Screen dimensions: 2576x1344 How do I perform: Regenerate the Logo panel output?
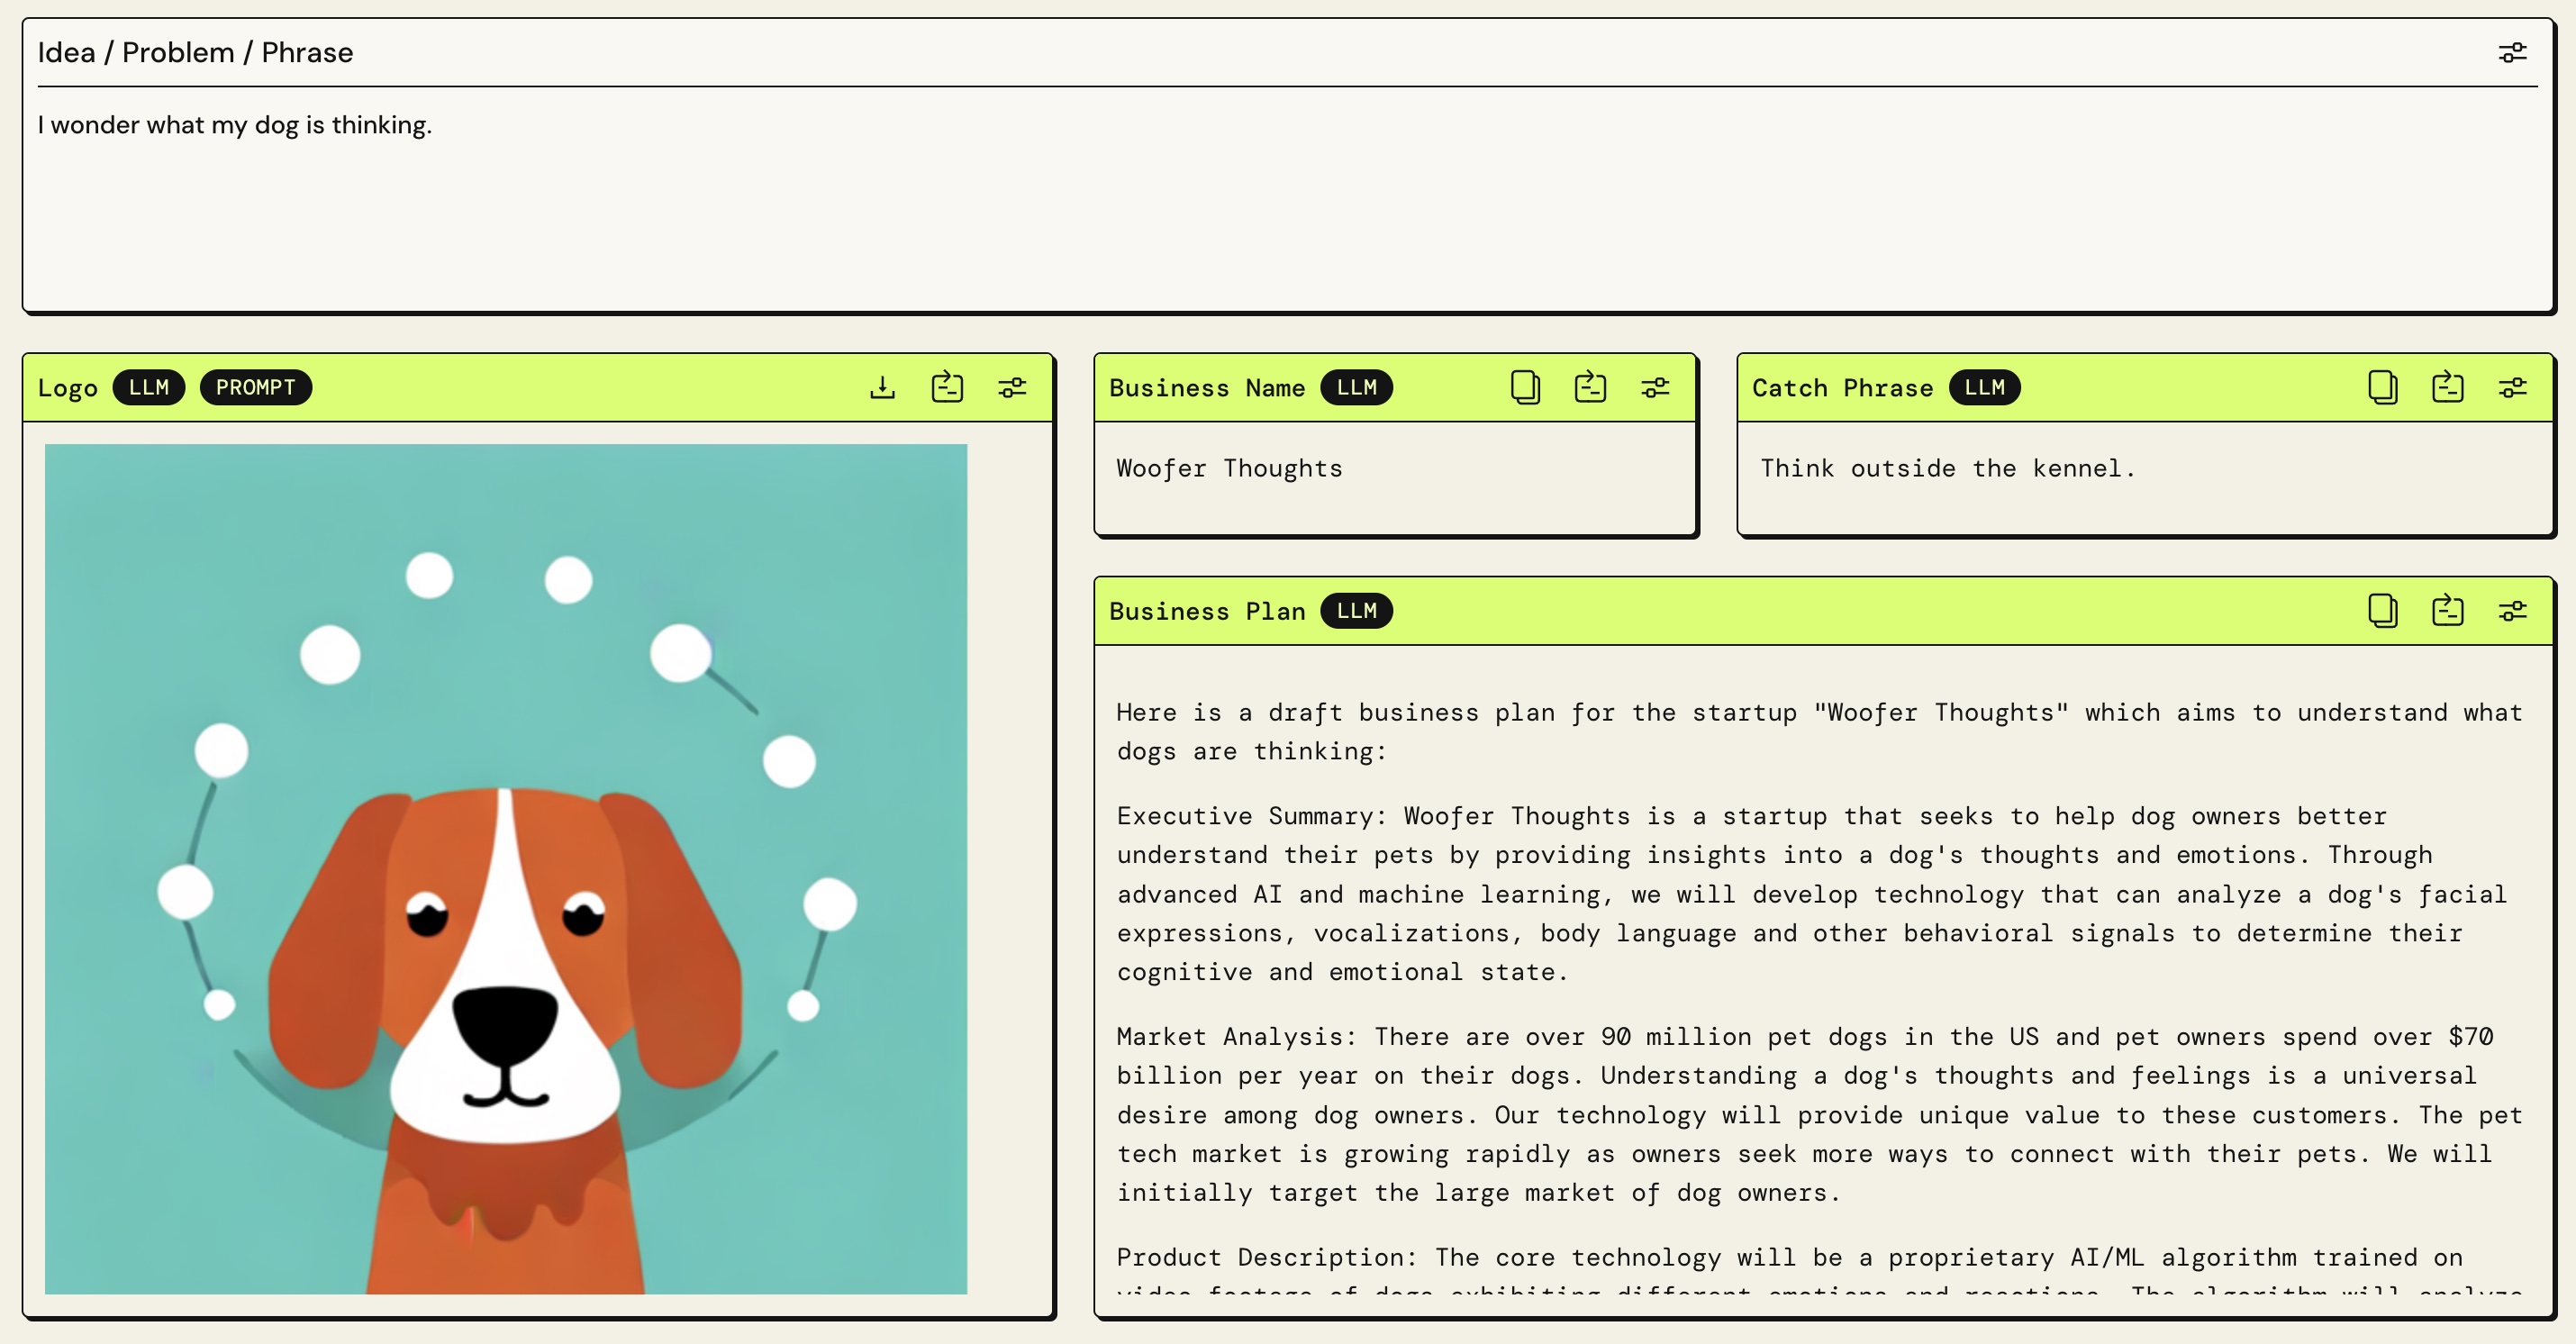[x=946, y=387]
